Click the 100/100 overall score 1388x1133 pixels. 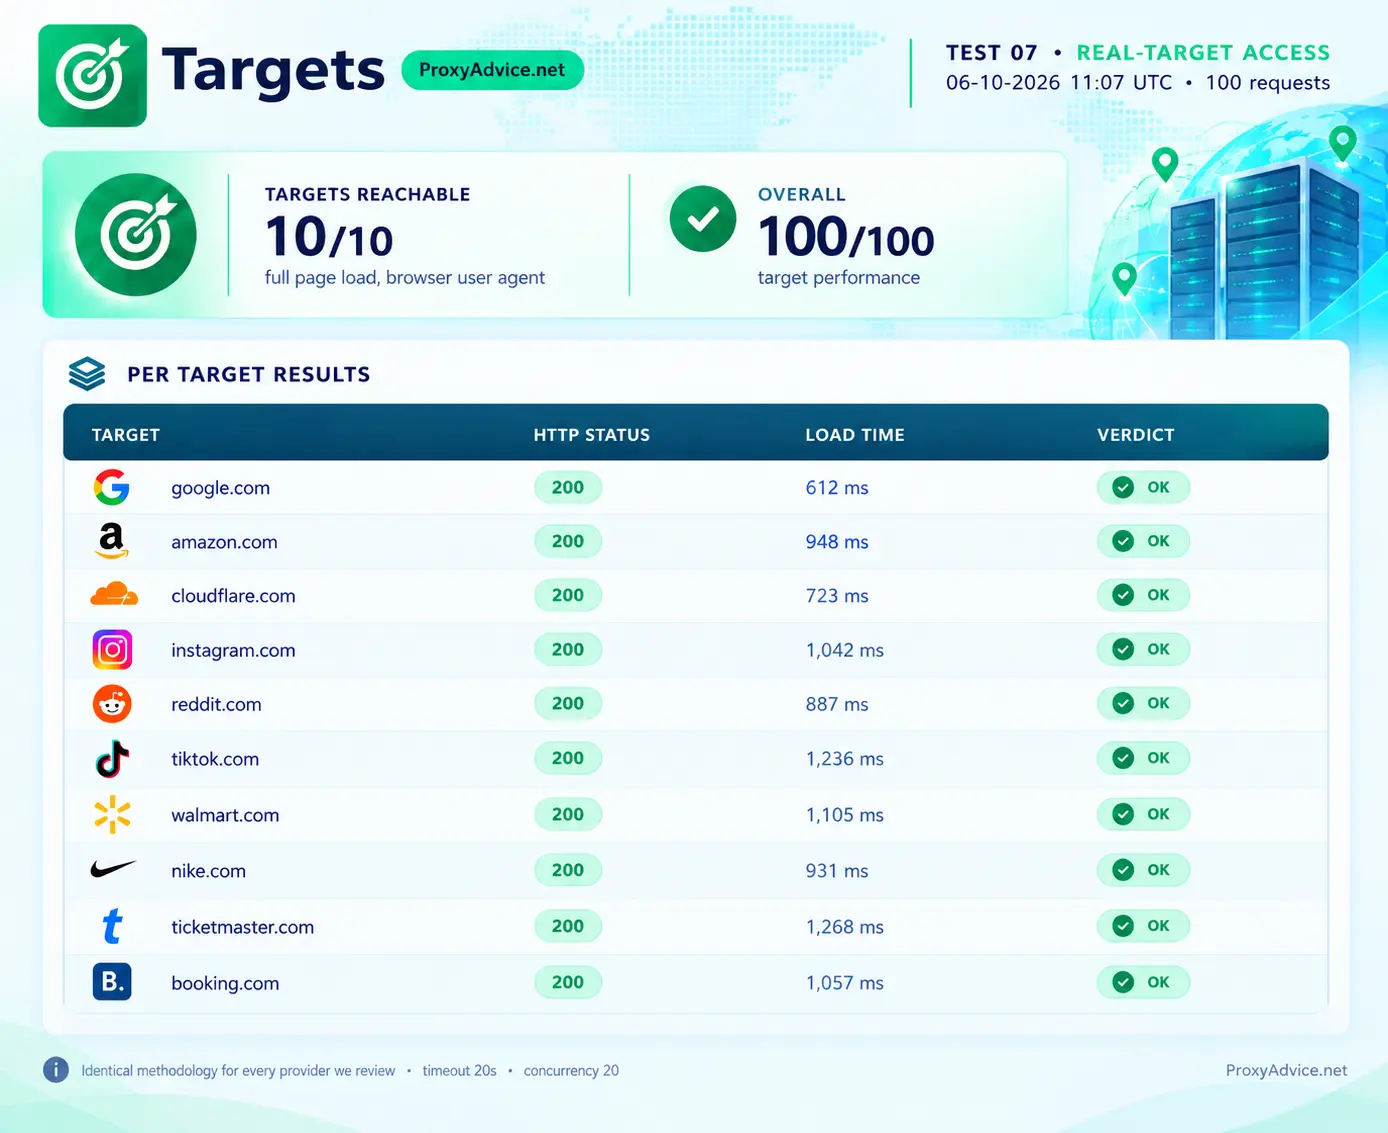coord(846,237)
